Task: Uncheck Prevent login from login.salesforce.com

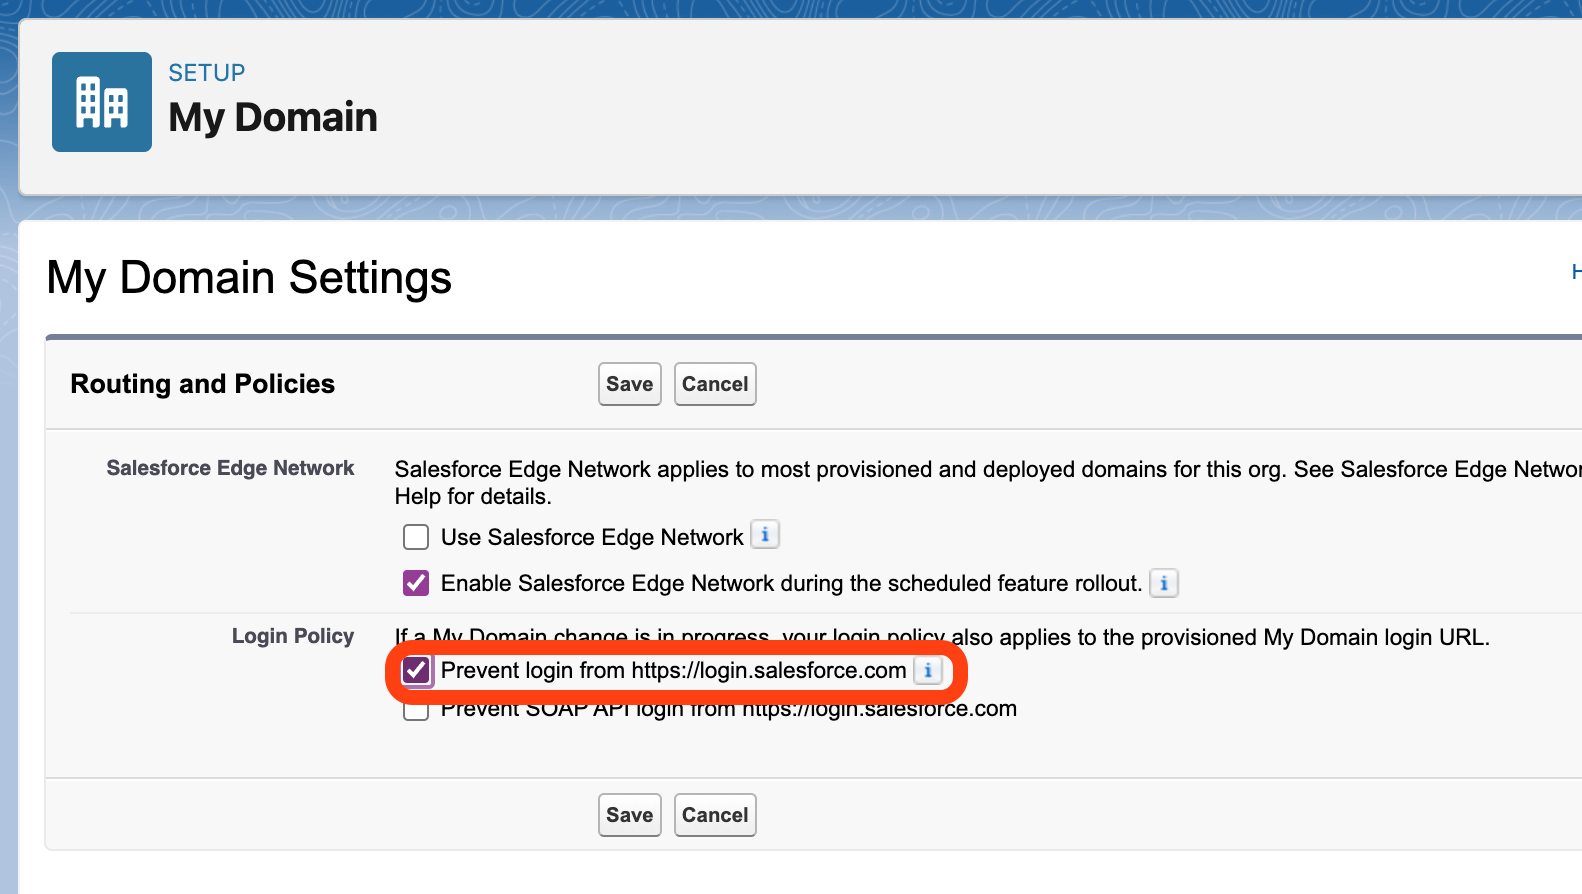Action: pos(416,670)
